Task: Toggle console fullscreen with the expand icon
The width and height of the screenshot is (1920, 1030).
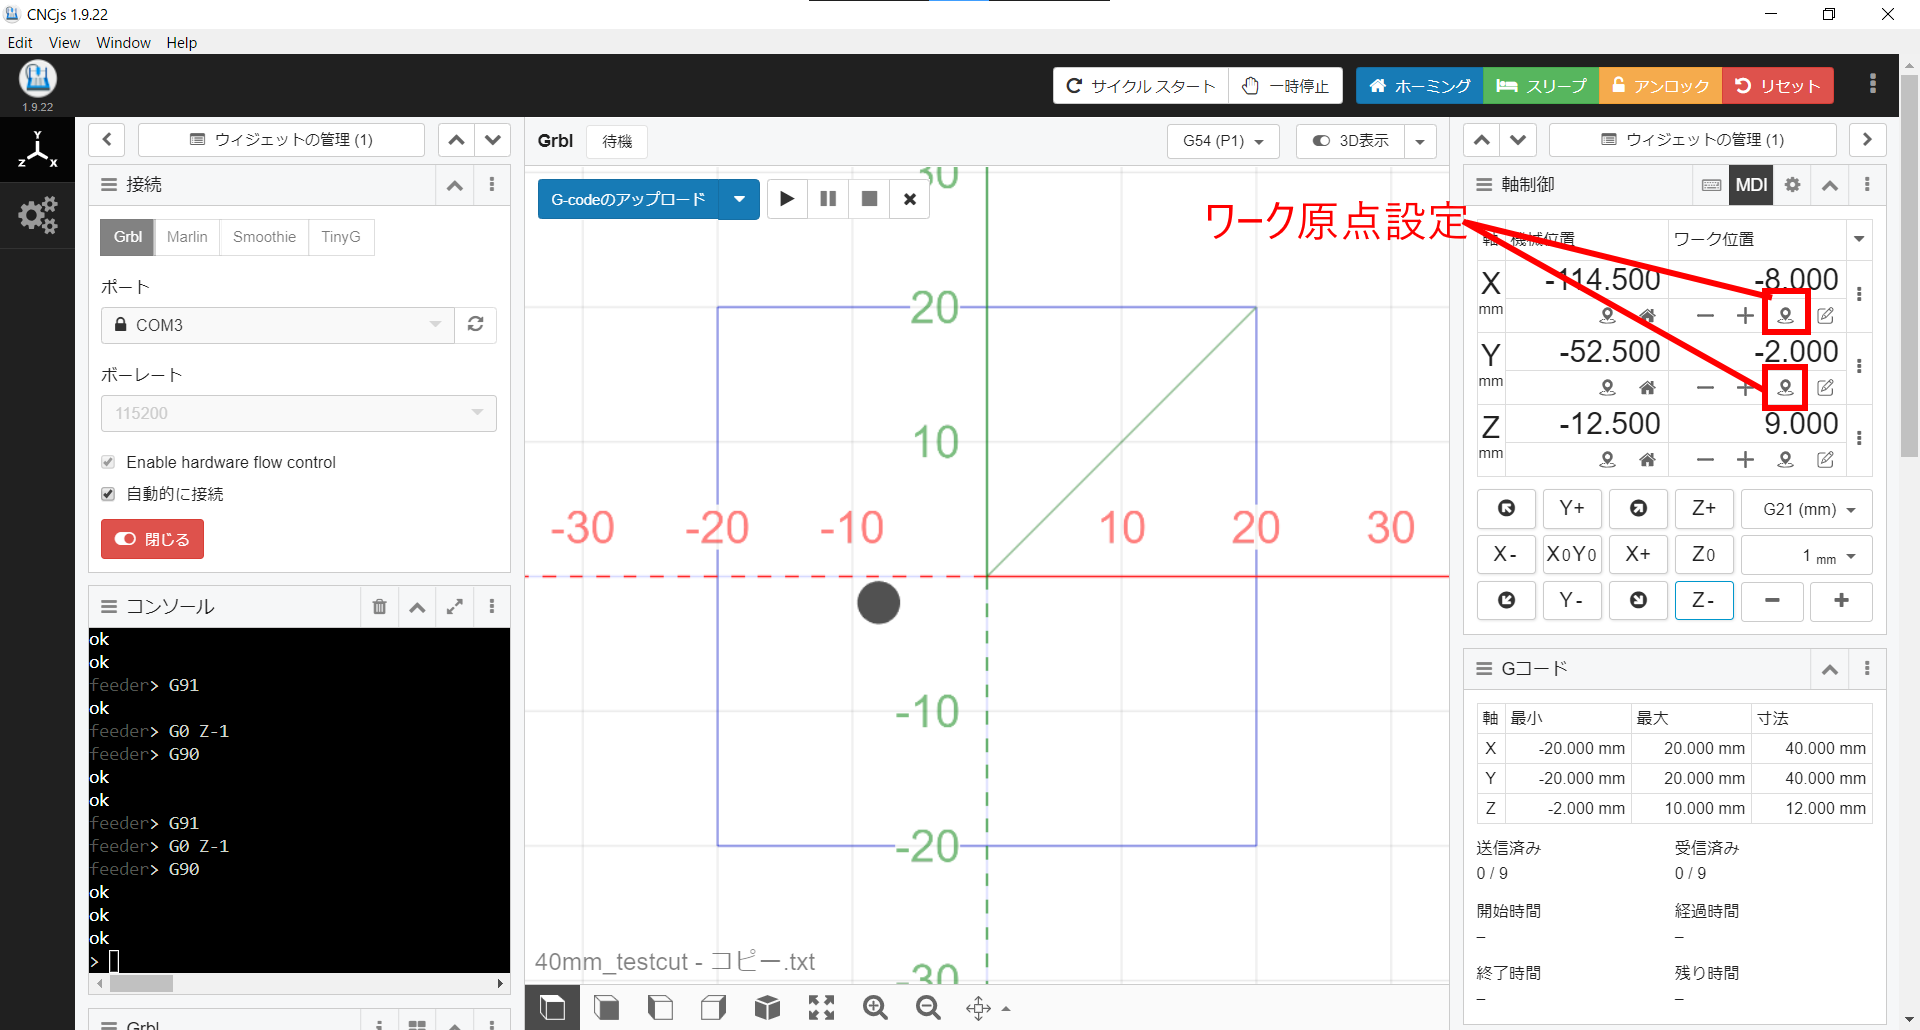Action: click(x=455, y=606)
